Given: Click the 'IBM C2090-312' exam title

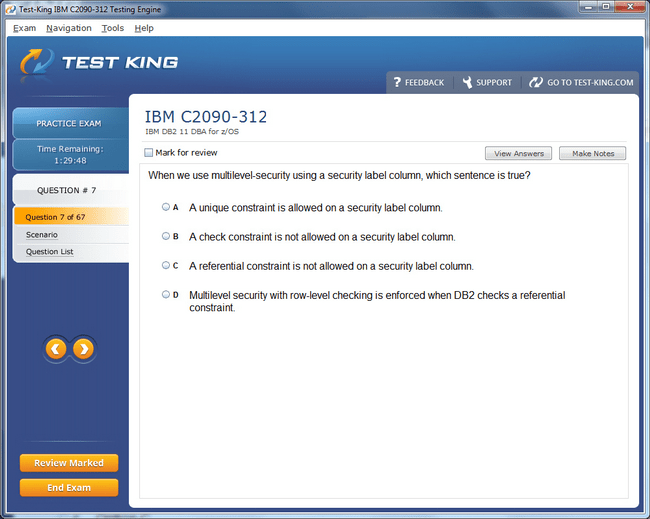Looking at the screenshot, I should coord(206,117).
